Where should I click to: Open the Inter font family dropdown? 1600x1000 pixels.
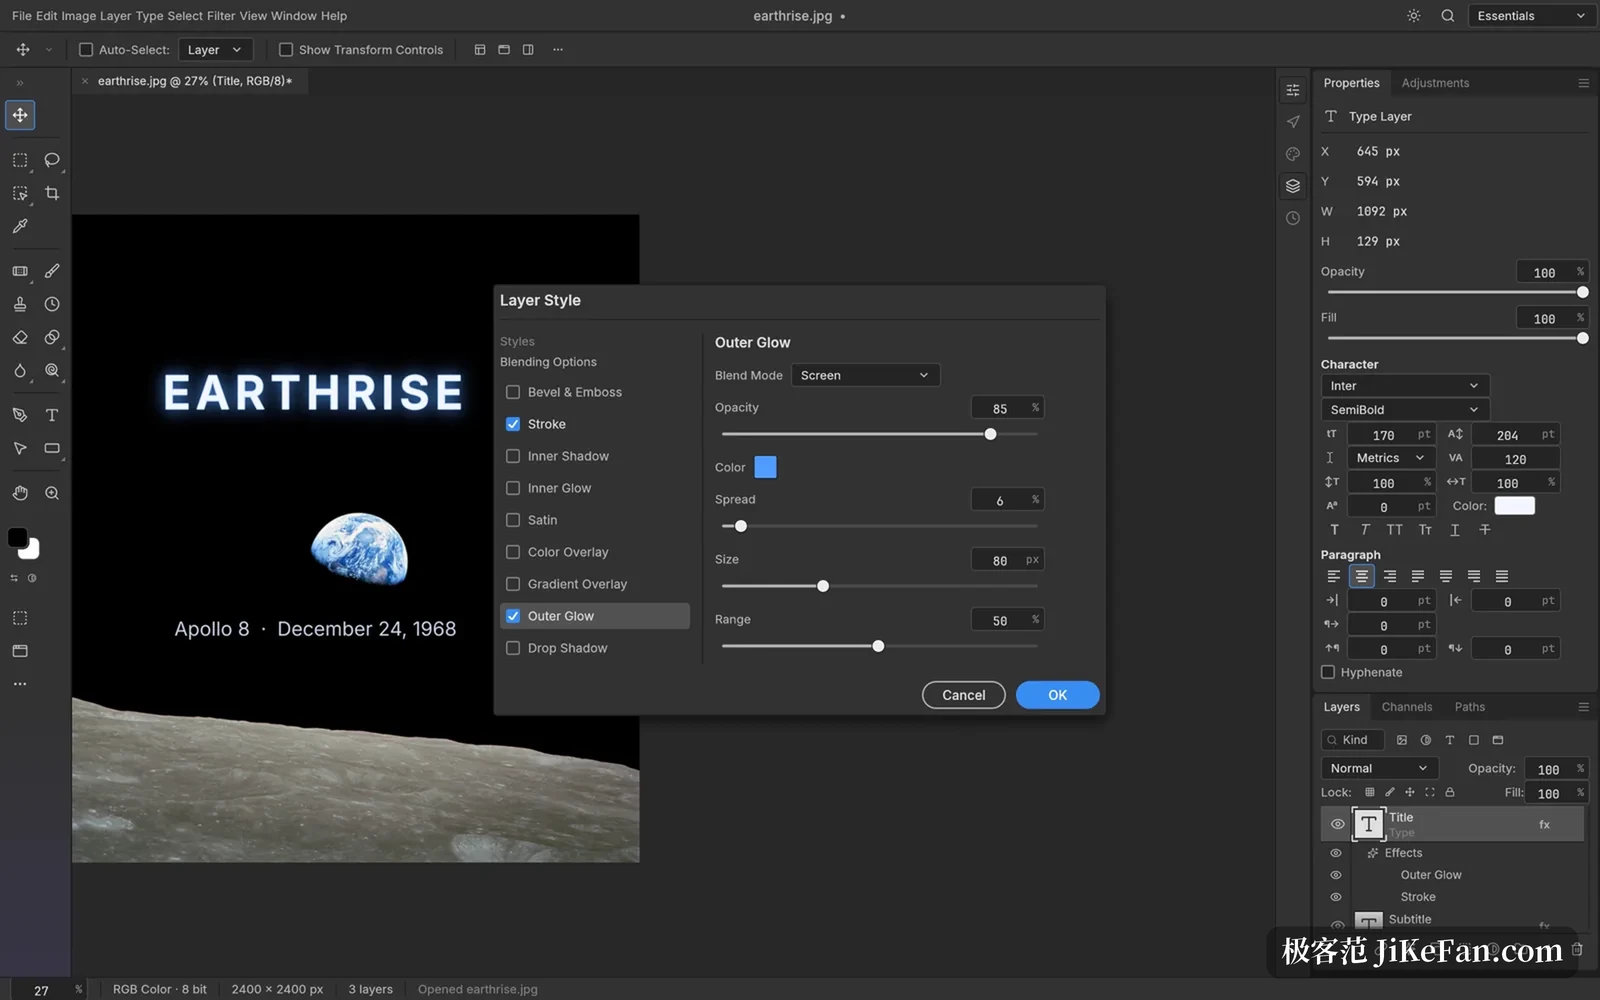click(x=1405, y=386)
